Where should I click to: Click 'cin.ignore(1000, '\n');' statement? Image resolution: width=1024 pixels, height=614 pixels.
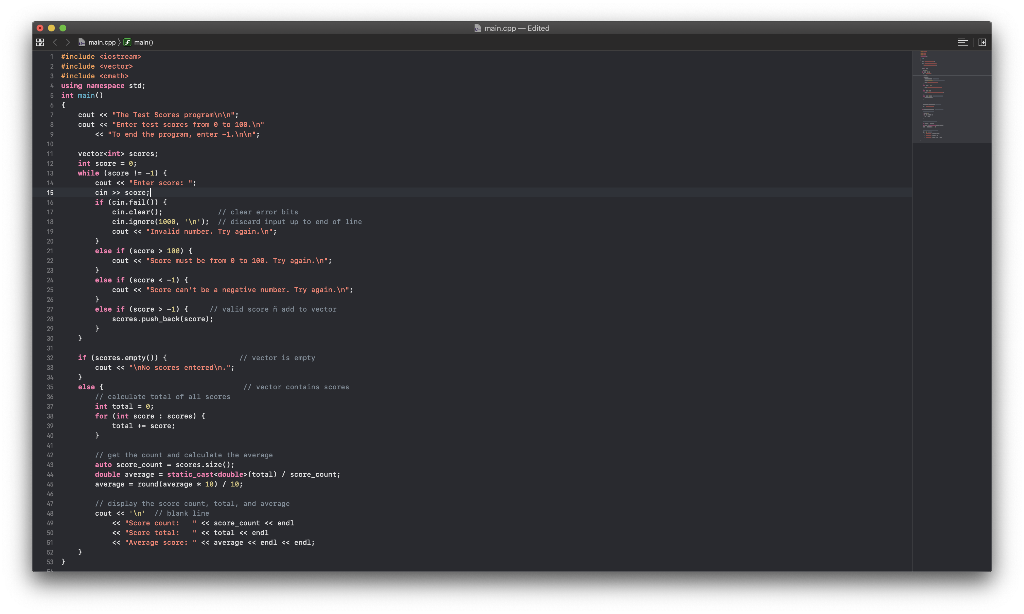pyautogui.click(x=161, y=221)
